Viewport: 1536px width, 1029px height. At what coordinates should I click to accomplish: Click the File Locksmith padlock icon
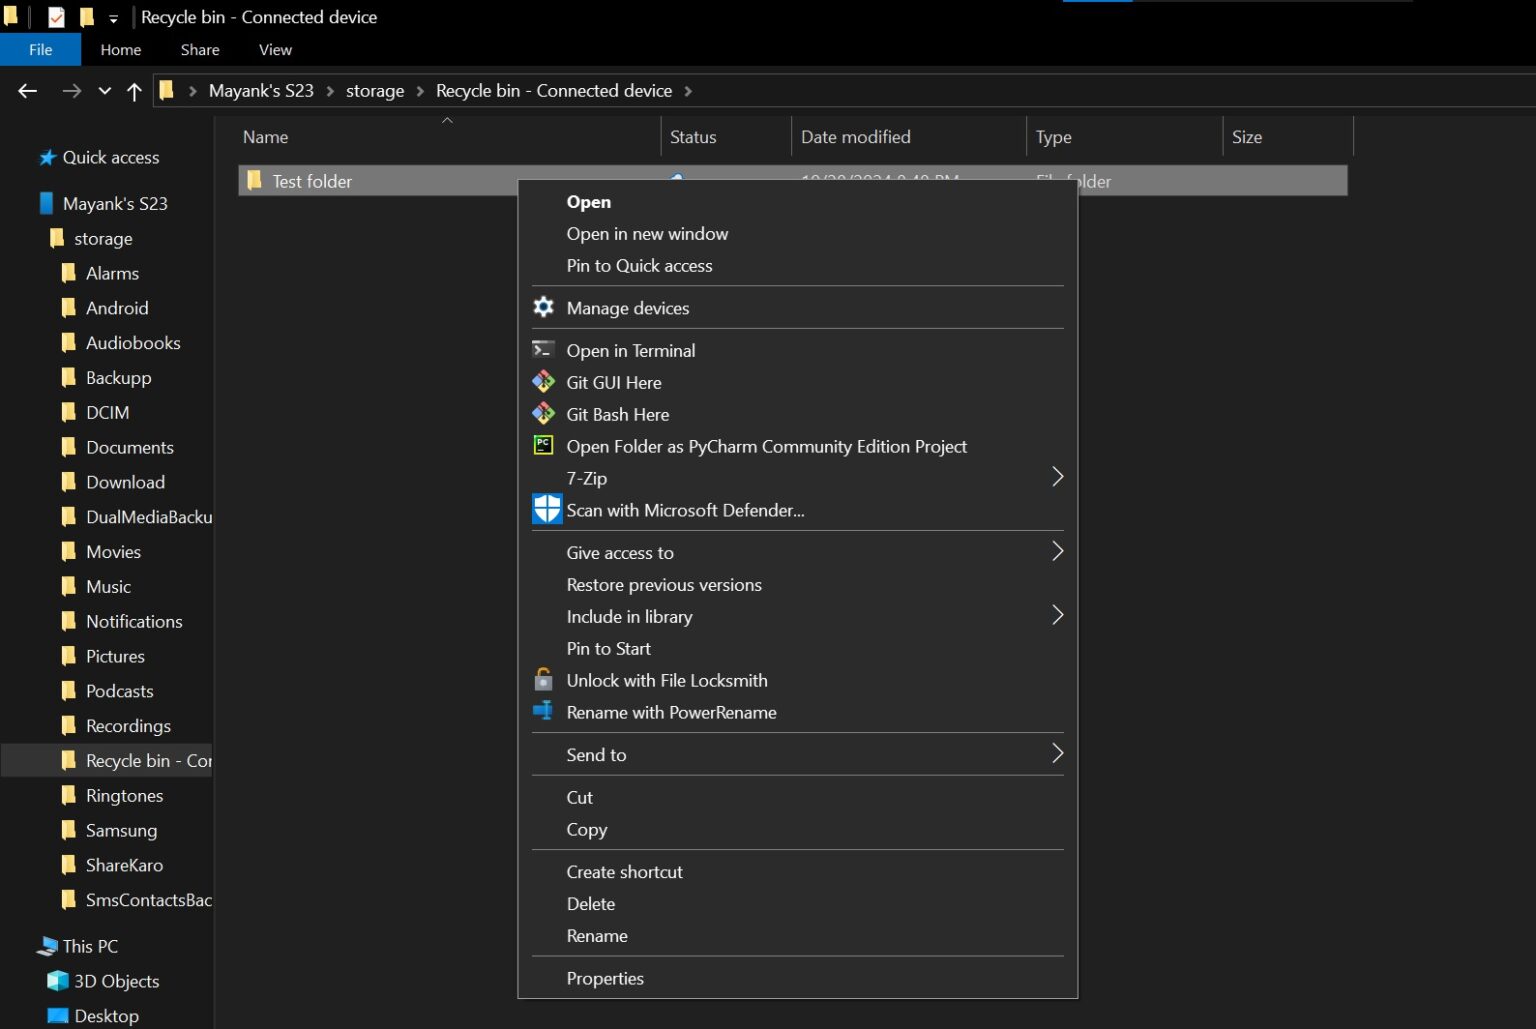[543, 680]
